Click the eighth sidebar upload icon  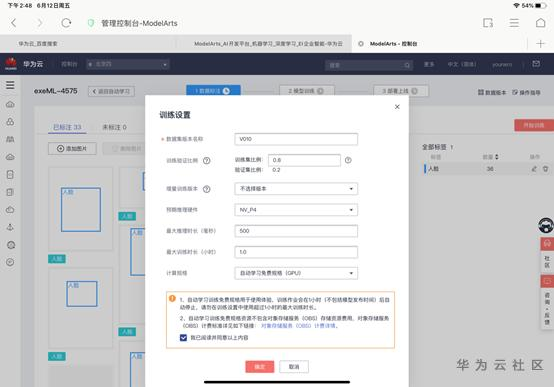pos(10,227)
